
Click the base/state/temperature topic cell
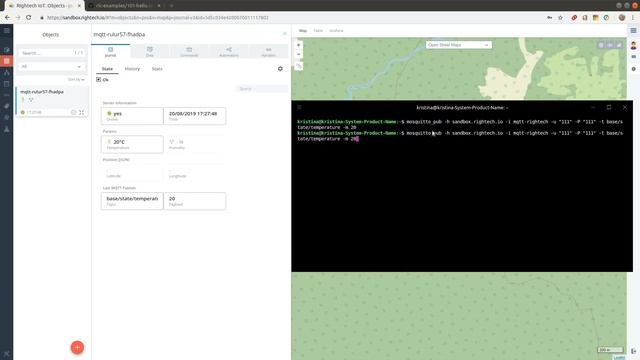pyautogui.click(x=132, y=201)
